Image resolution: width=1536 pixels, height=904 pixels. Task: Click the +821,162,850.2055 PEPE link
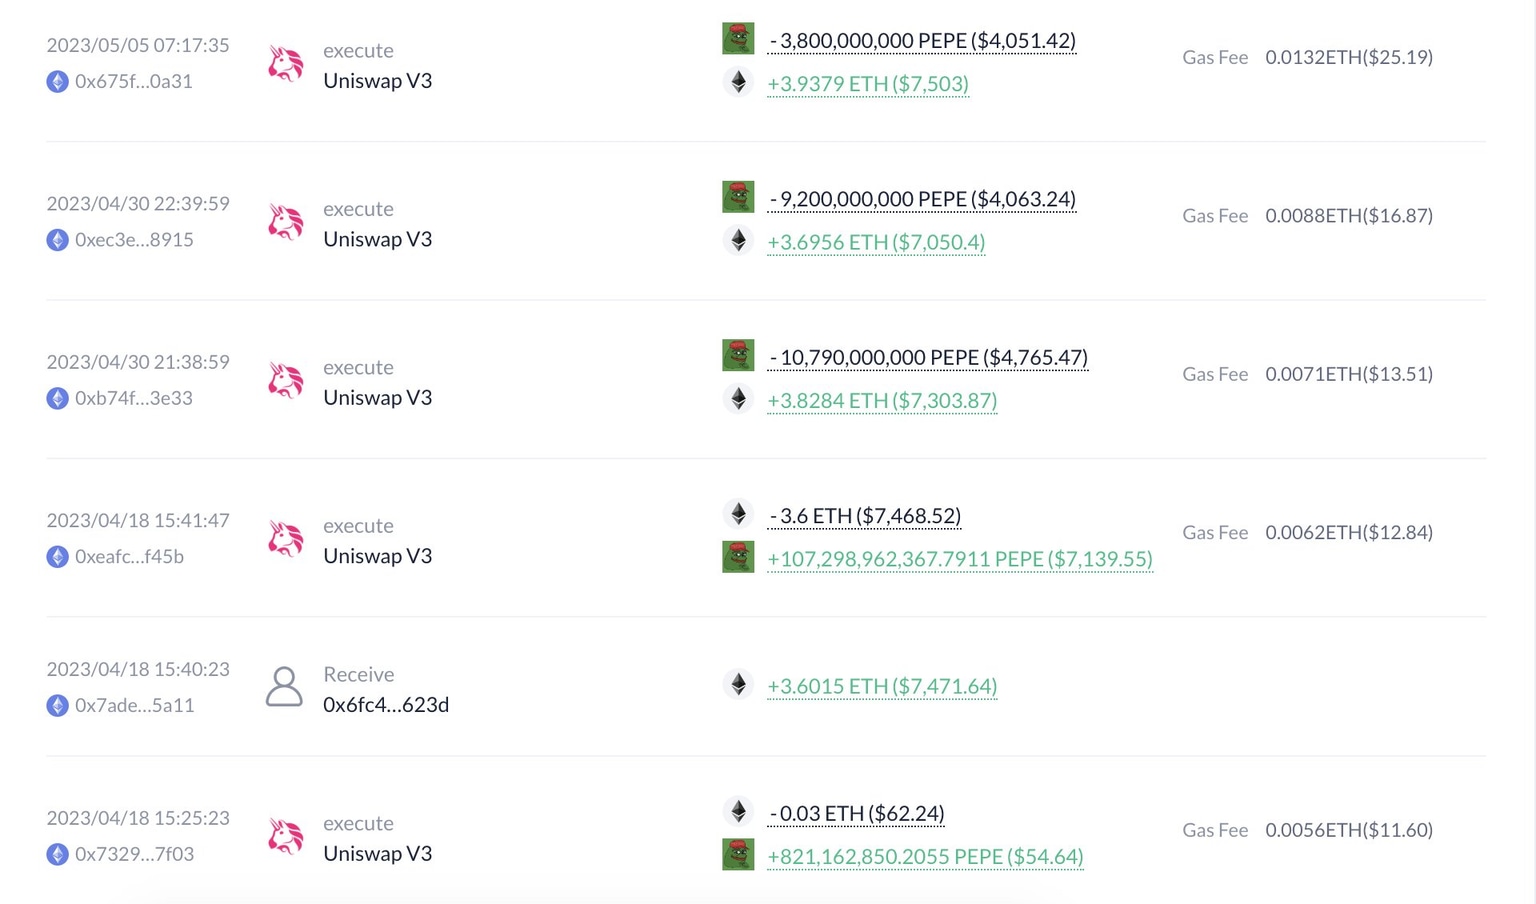click(924, 856)
